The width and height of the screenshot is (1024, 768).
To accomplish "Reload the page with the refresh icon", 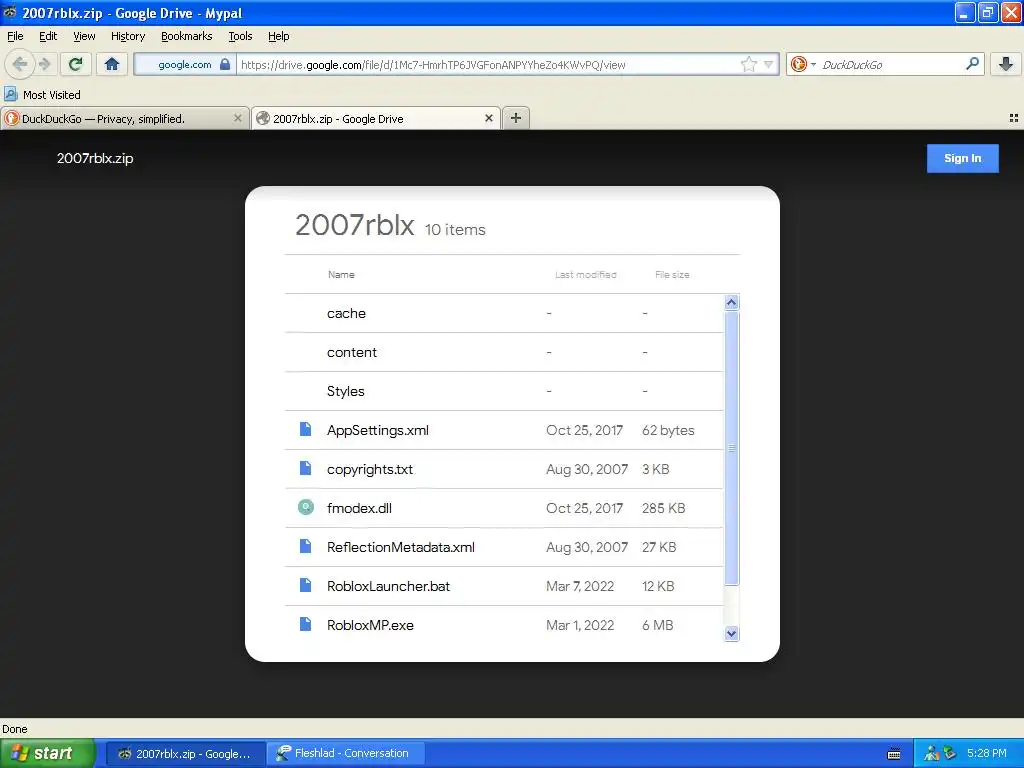I will click(x=76, y=64).
